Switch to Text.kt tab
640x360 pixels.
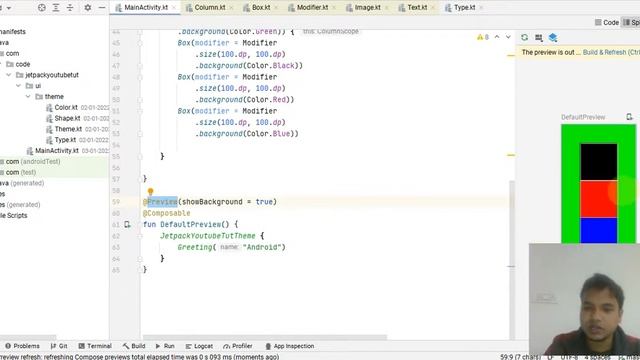(417, 7)
